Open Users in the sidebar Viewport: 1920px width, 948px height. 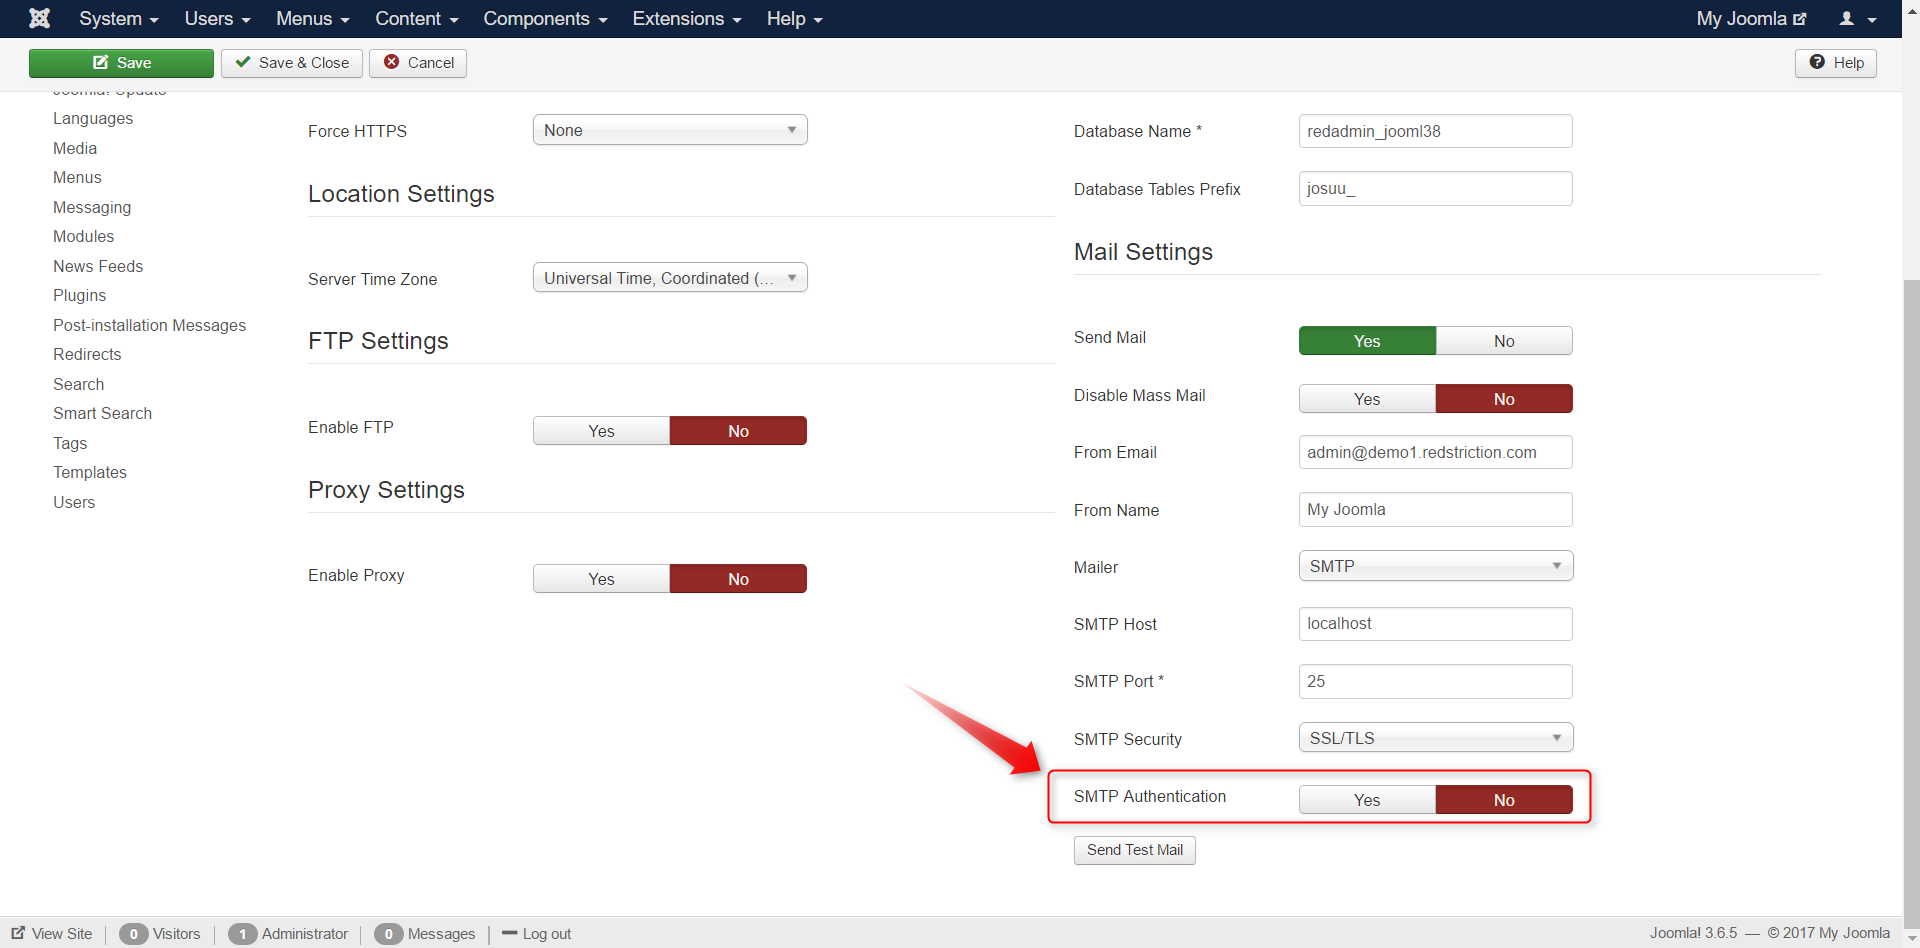click(x=74, y=502)
